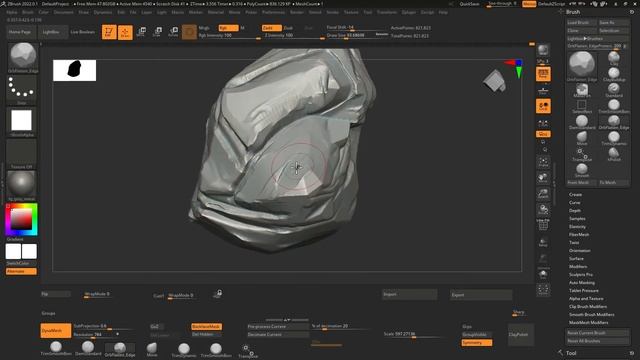Open the Document menu
Image resolution: width=640 pixels, height=360 pixels.
[64, 12]
